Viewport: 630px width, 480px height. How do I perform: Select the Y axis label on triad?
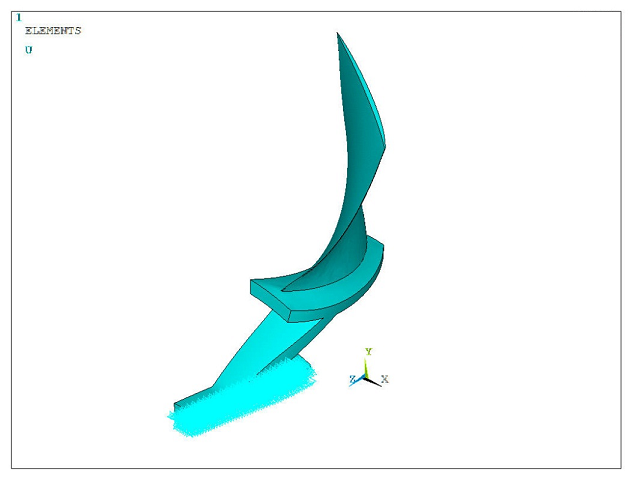coord(368,351)
